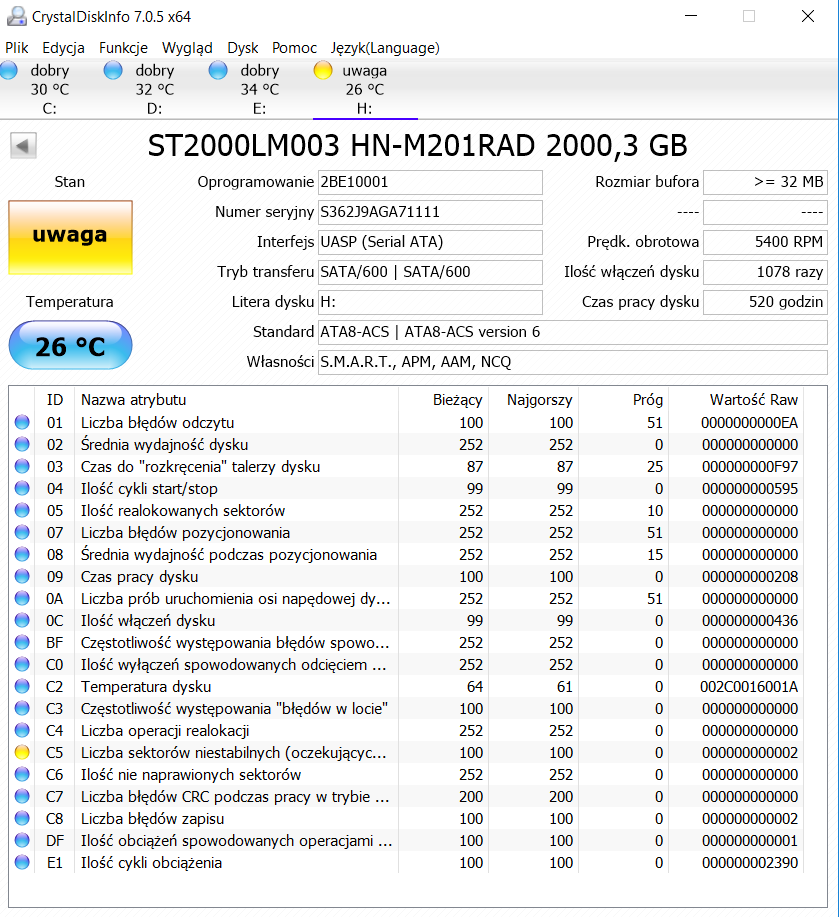Click the status dot on row C8
839x917 pixels.
[22, 818]
